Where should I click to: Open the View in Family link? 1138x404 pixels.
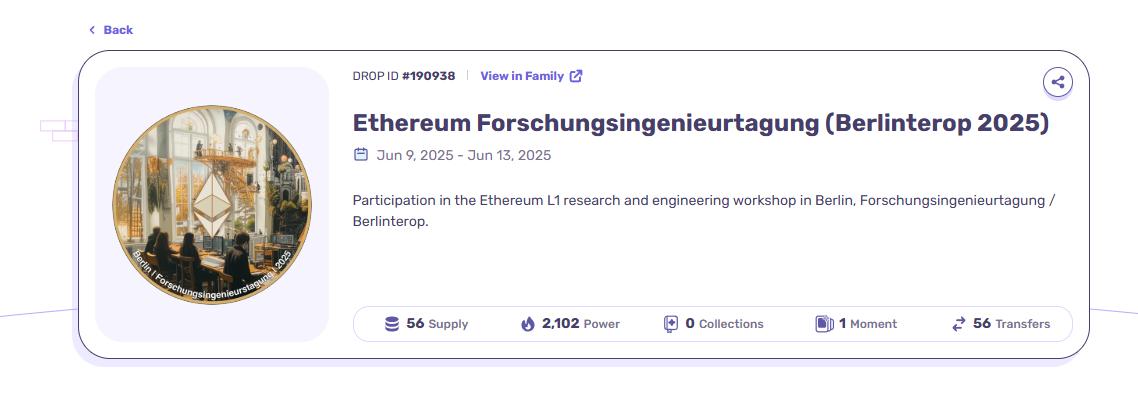[522, 76]
